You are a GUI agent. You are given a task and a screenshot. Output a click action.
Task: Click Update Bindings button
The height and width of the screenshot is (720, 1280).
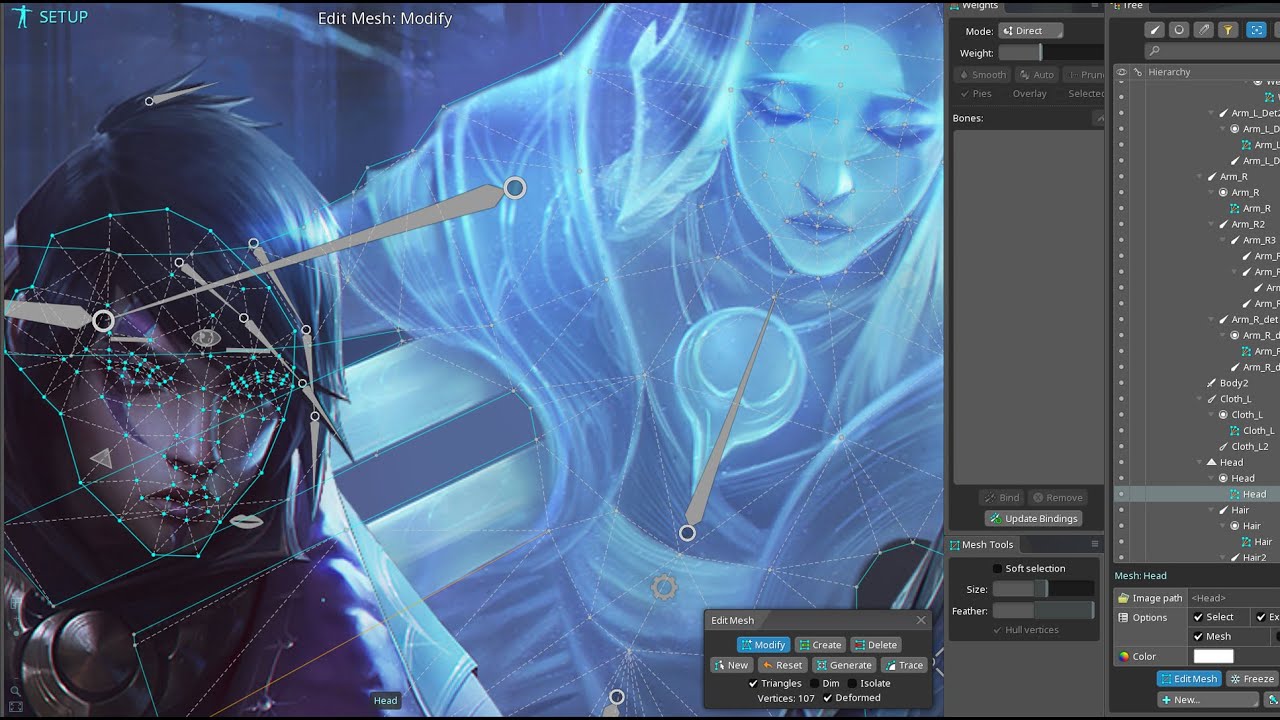coord(1033,518)
